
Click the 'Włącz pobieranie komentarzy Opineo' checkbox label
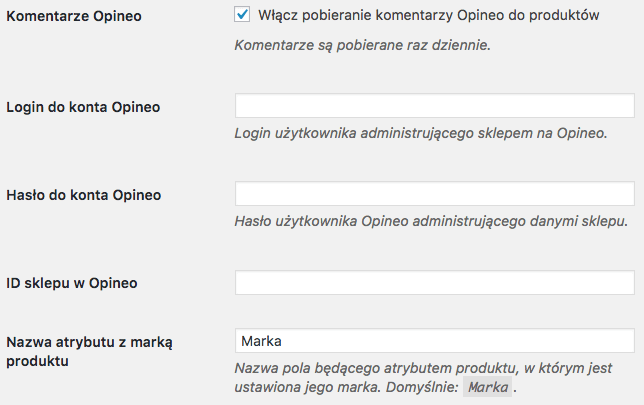(428, 16)
